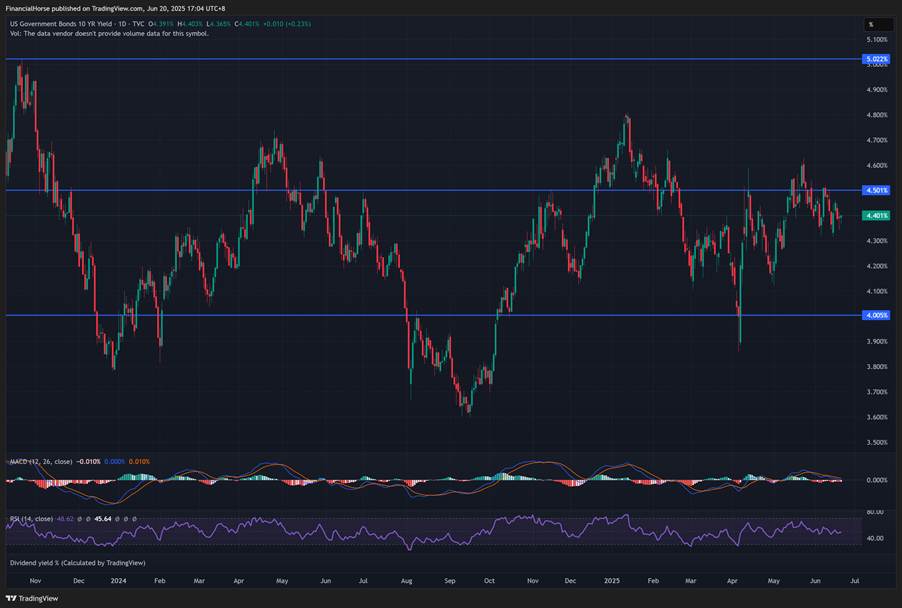The image size is (902, 608).
Task: Select the 5.022% horizontal line price tag
Action: pos(876,59)
